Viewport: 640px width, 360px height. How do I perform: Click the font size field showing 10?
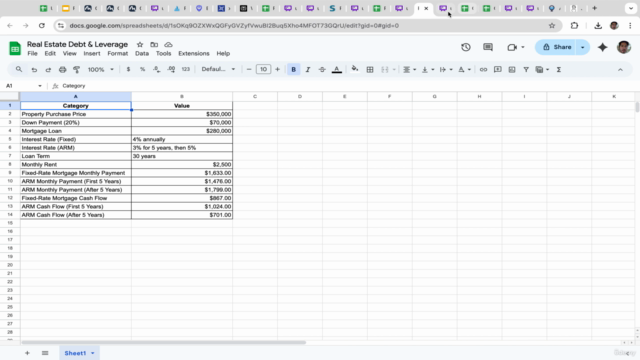point(263,69)
